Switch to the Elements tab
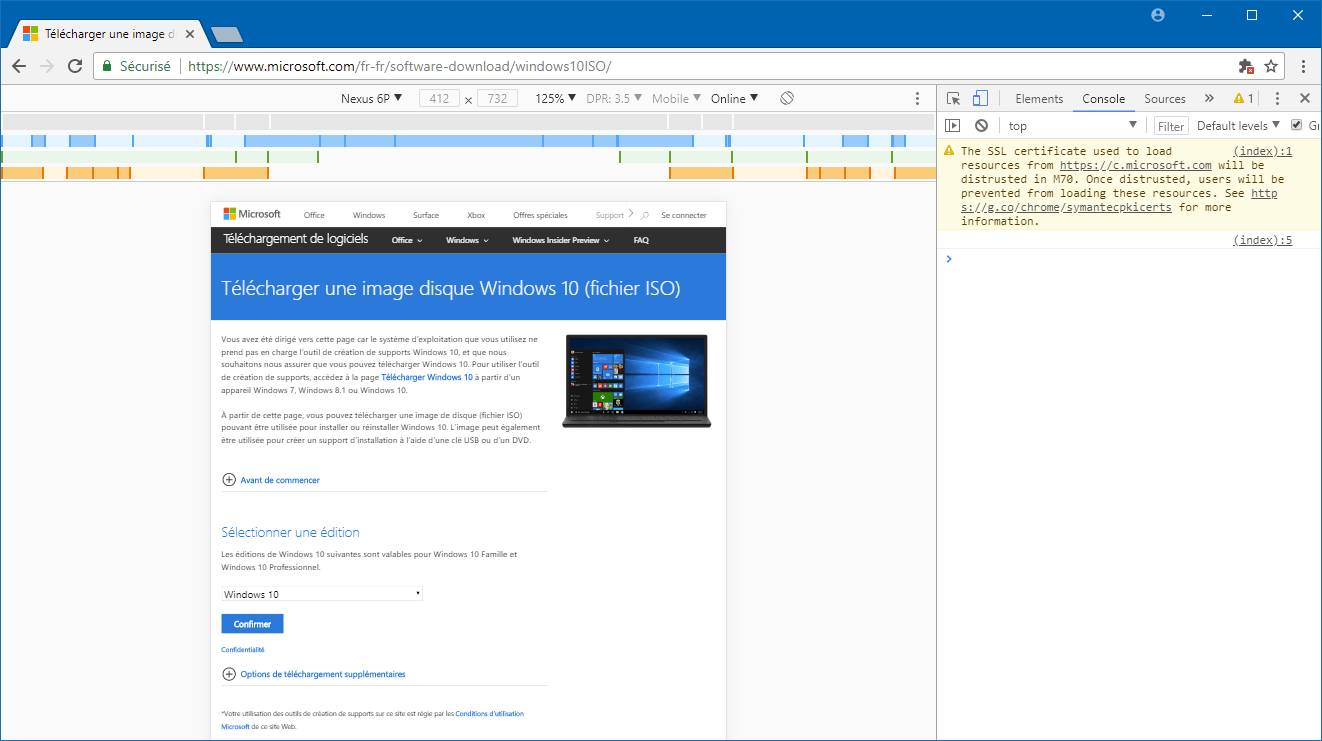The height and width of the screenshot is (741, 1322). 1039,98
